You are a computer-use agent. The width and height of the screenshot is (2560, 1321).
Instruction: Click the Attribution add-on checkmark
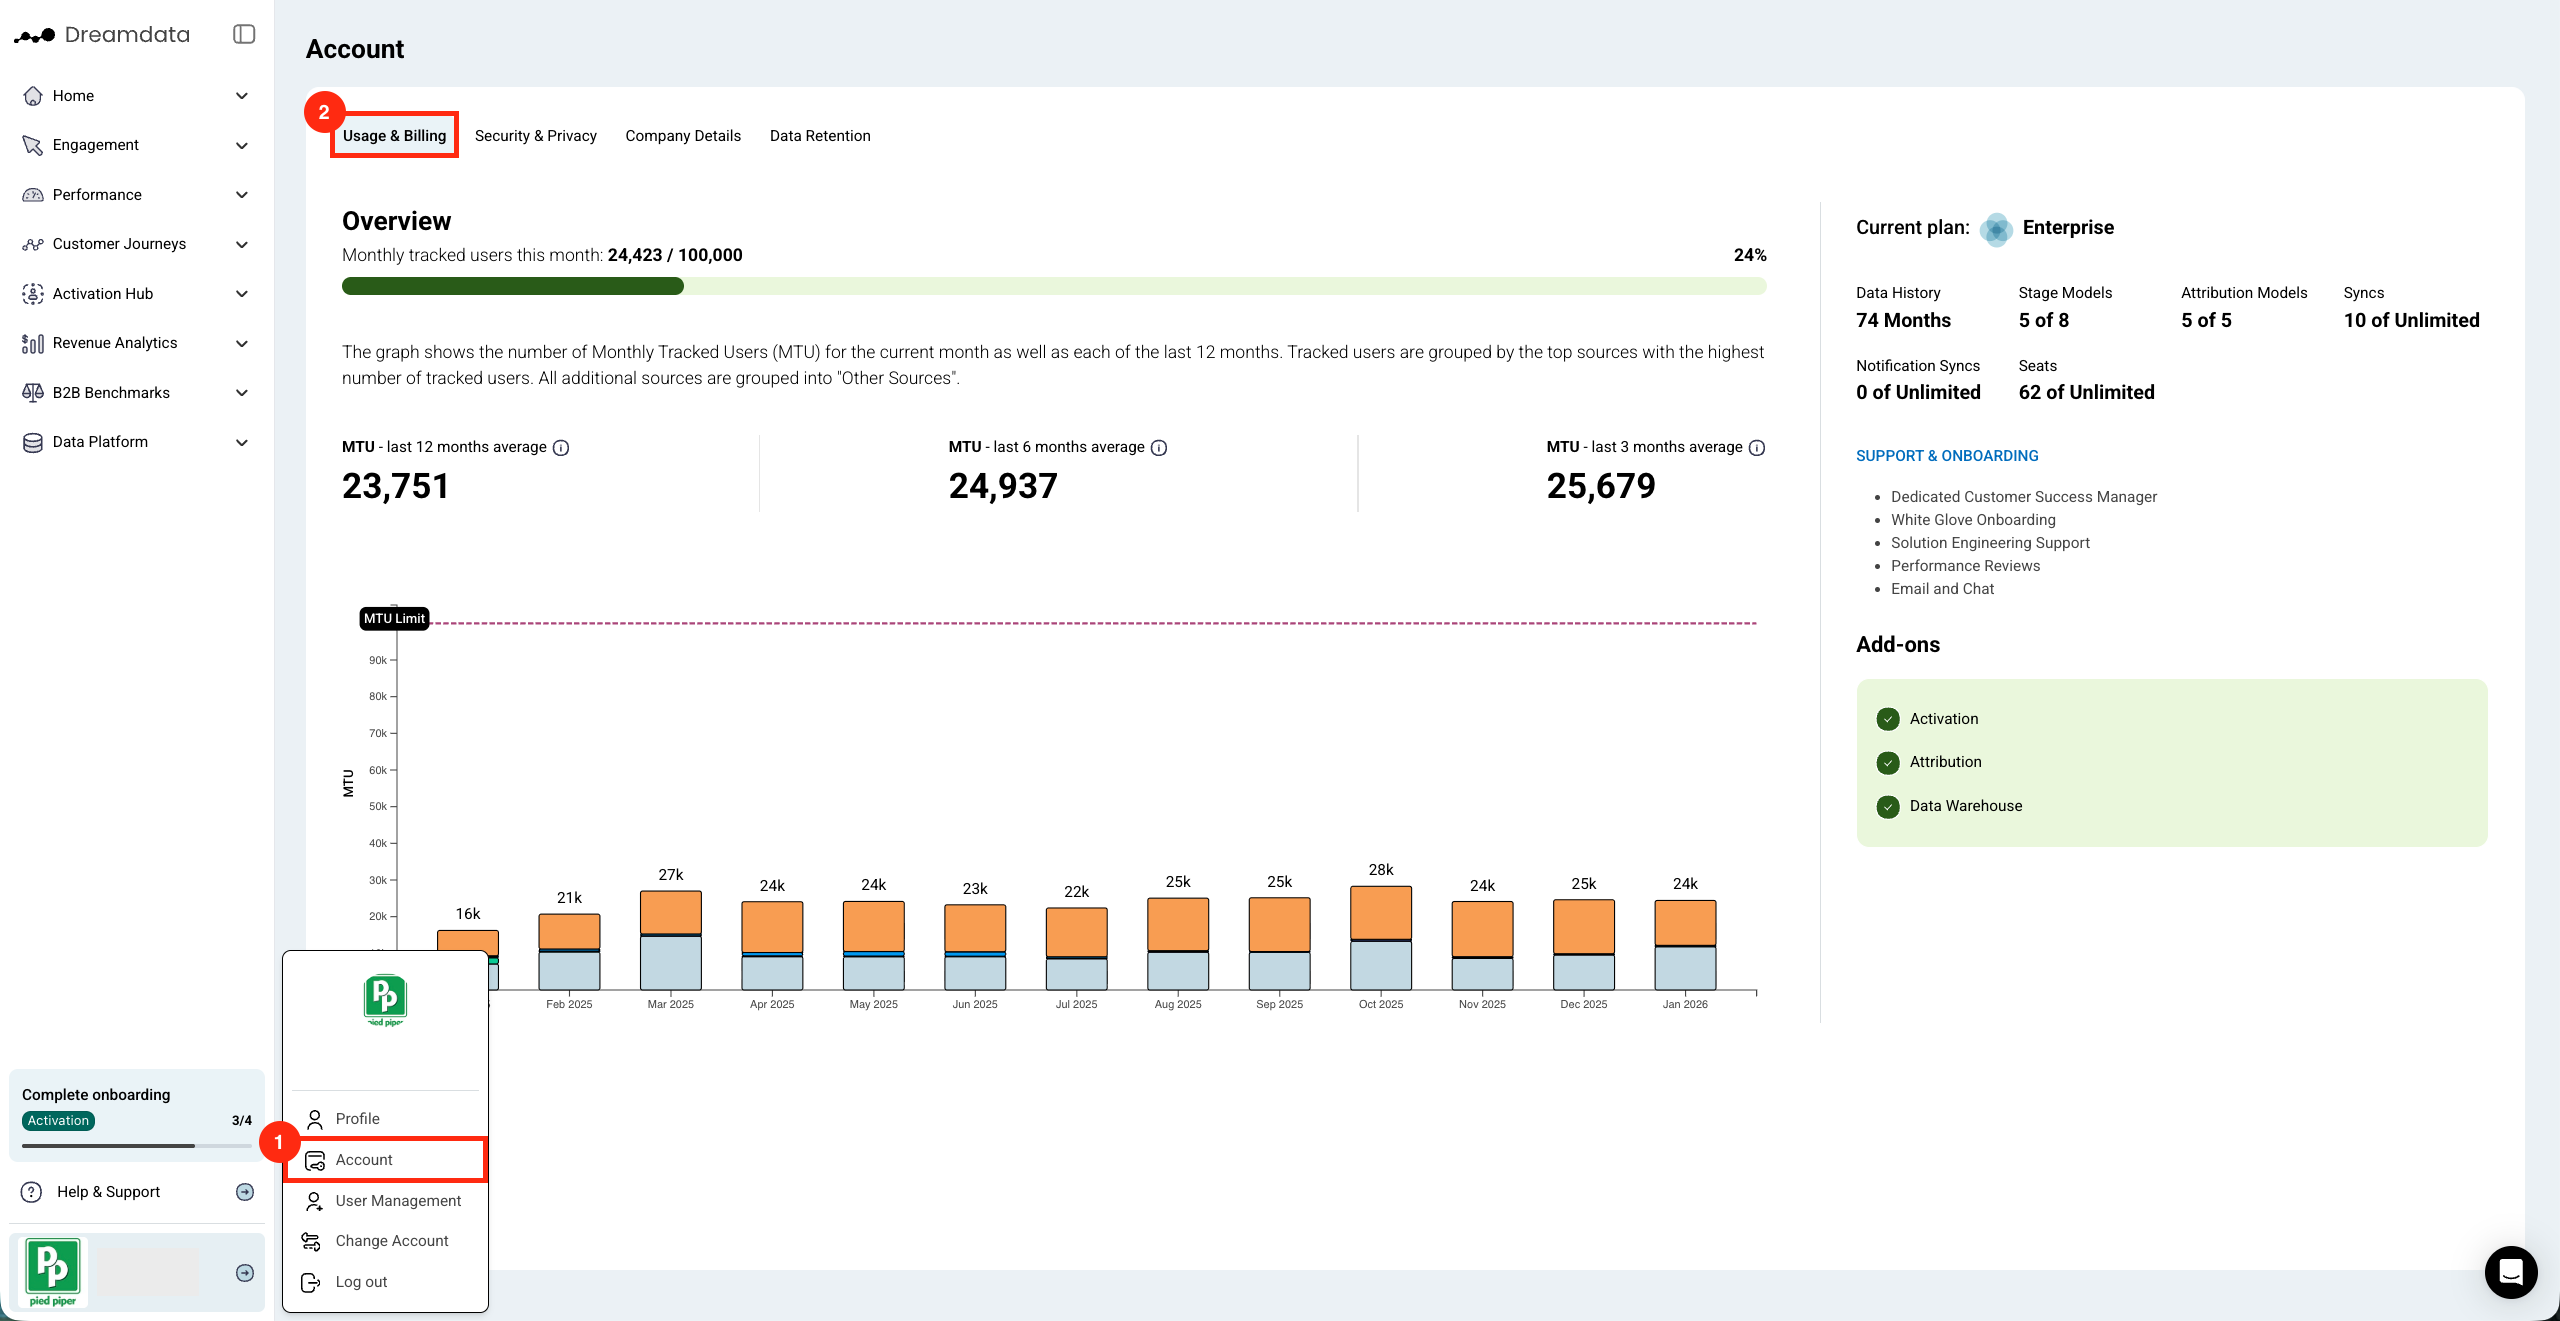coord(1888,763)
